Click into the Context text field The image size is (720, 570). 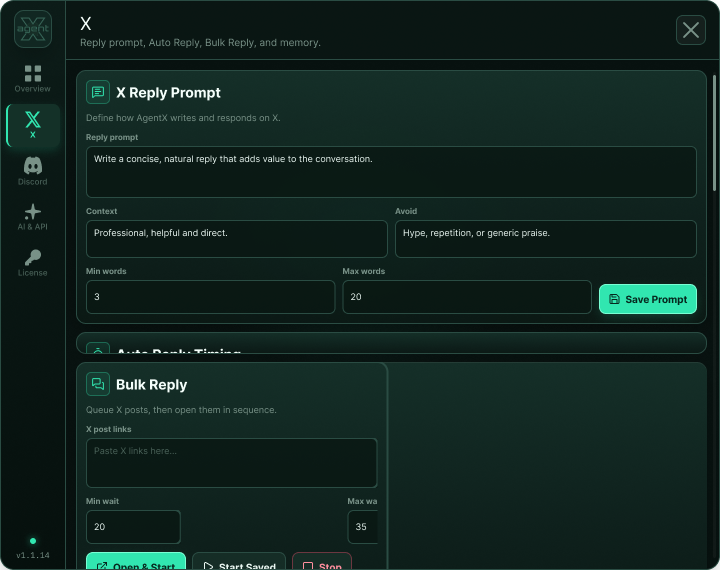(x=236, y=239)
